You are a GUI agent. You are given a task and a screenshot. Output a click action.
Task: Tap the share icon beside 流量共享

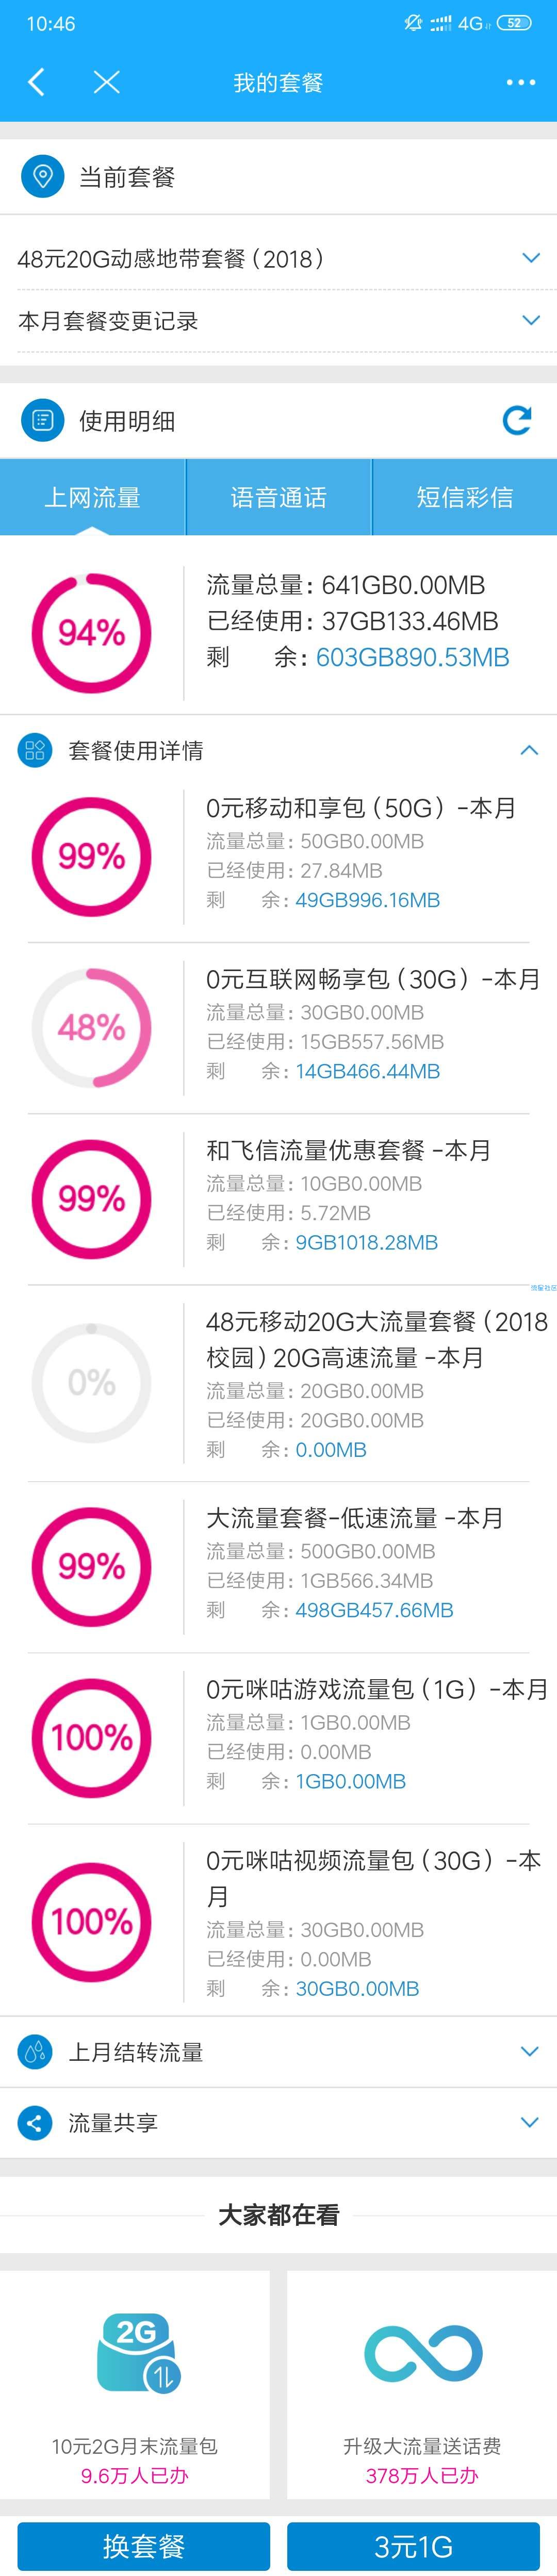[35, 2123]
